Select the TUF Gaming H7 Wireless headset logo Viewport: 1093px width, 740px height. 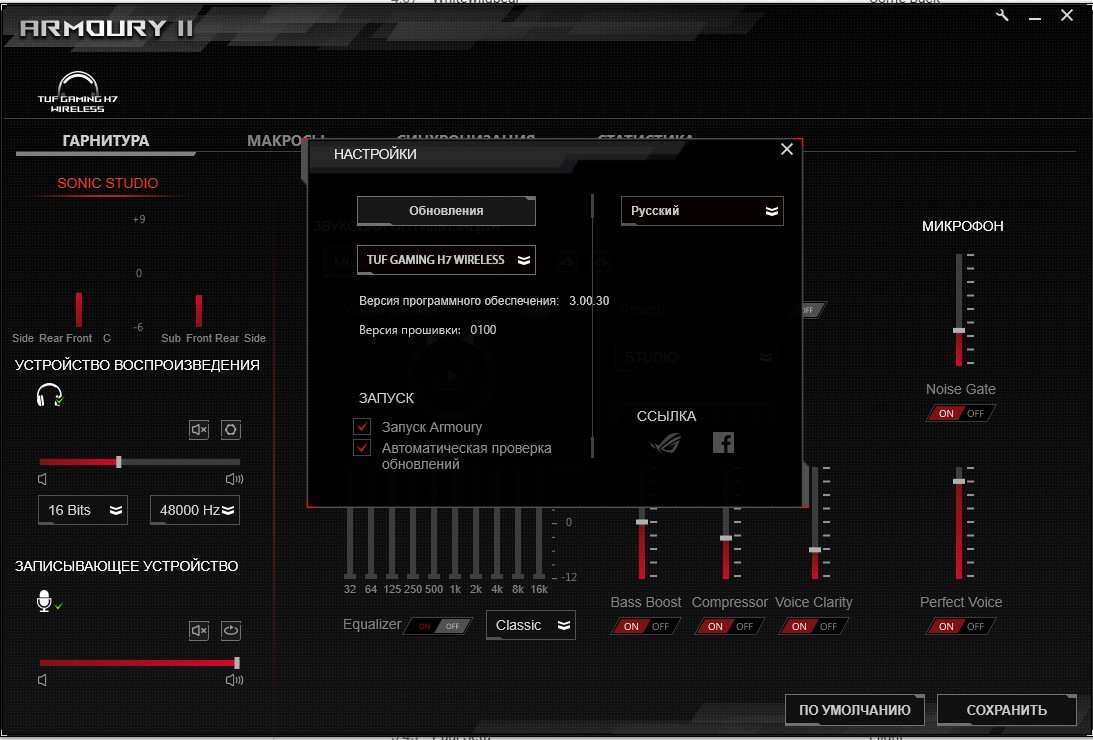coord(77,92)
